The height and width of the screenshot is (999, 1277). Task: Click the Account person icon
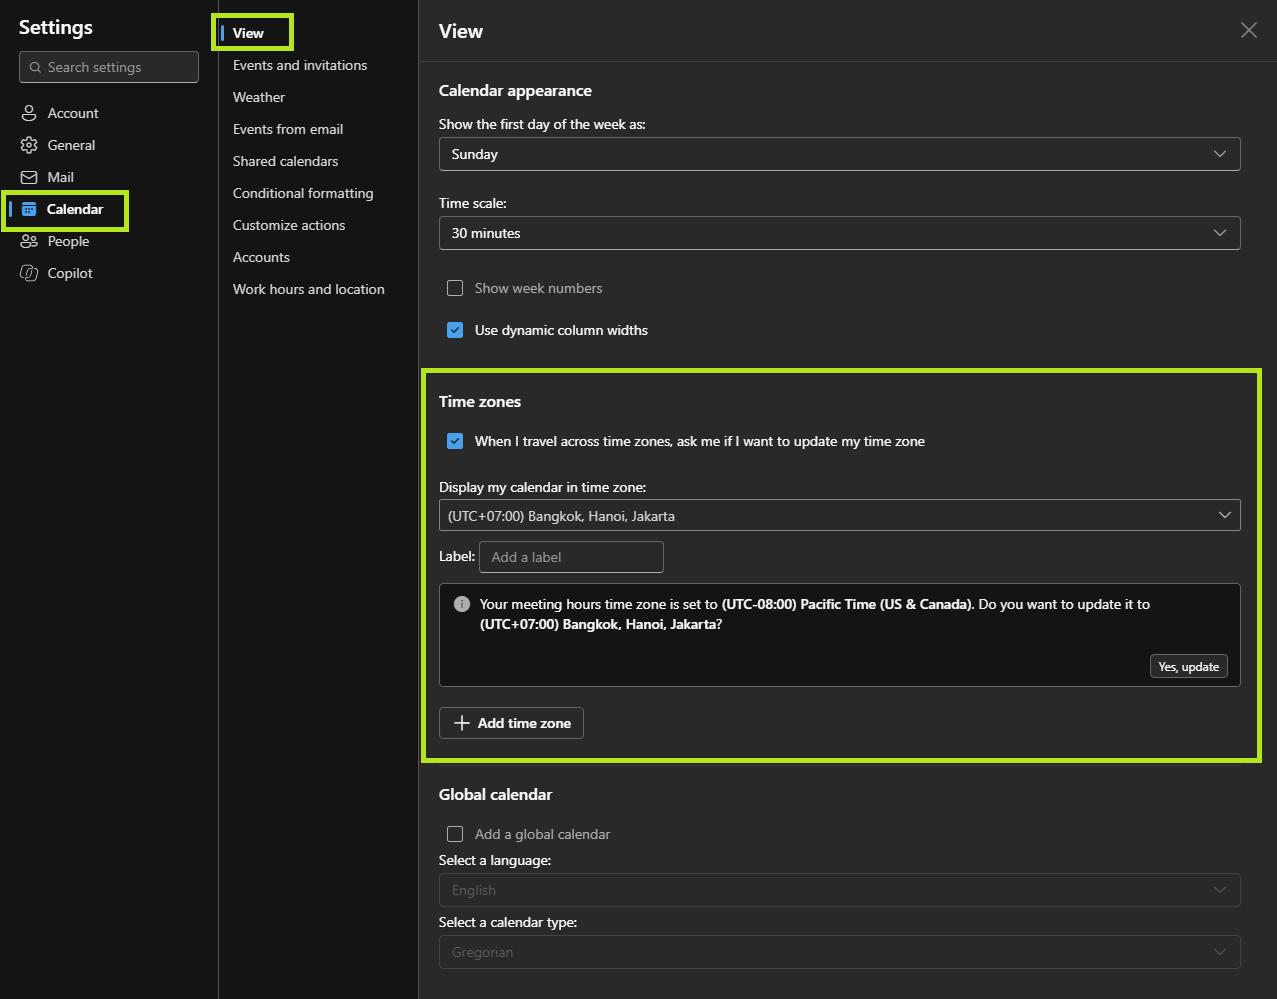[x=29, y=113]
